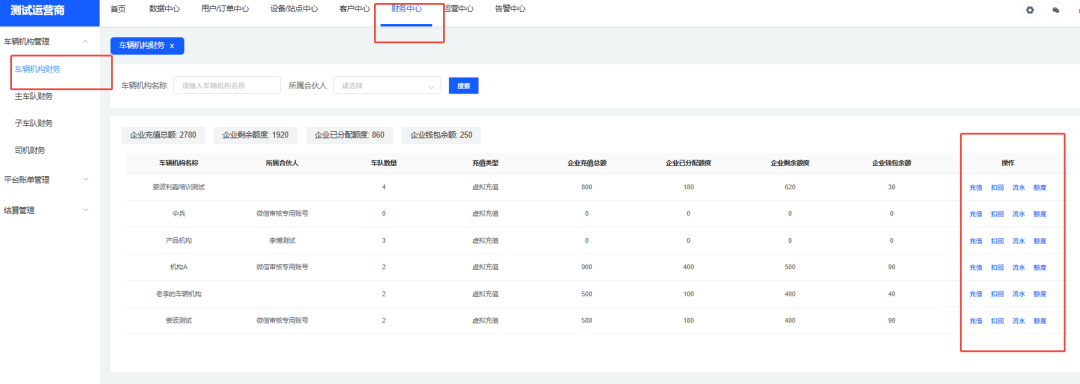The height and width of the screenshot is (384, 1080).
Task: Click the 产品机构 organization name cell
Action: [x=179, y=241]
